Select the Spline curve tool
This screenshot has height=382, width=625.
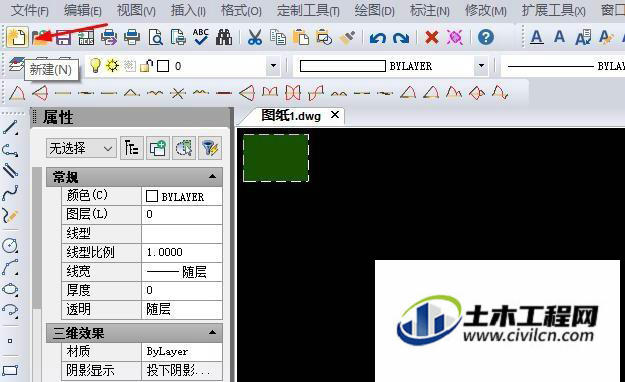pyautogui.click(x=10, y=193)
